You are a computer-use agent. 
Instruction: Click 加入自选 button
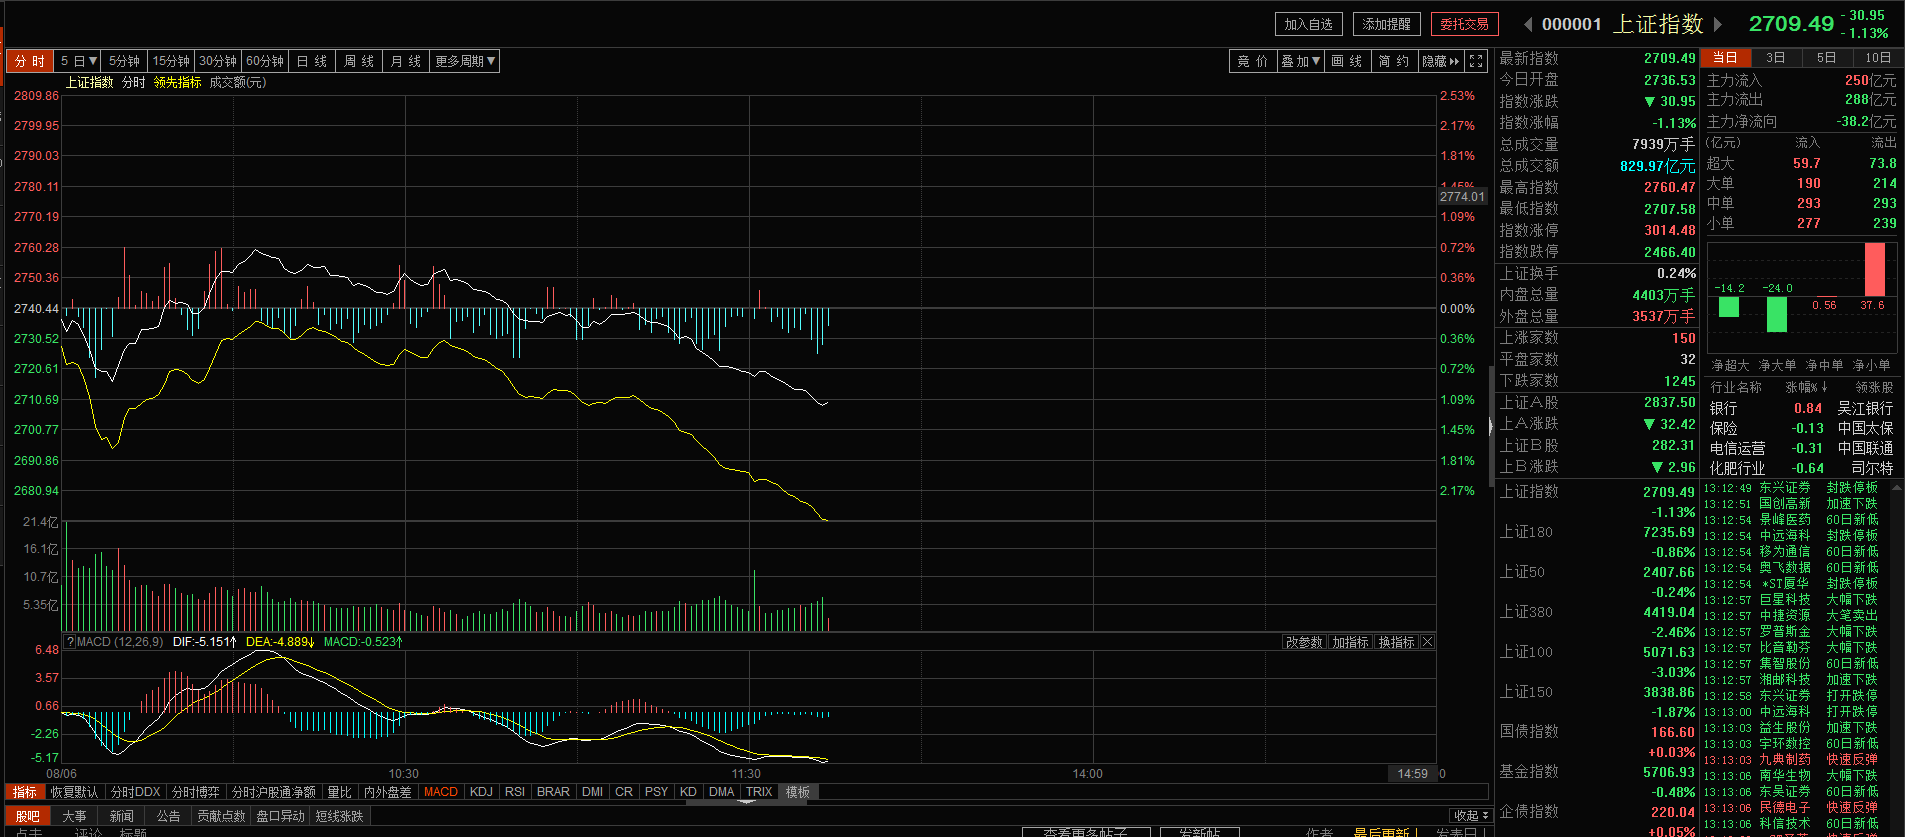click(x=1309, y=24)
